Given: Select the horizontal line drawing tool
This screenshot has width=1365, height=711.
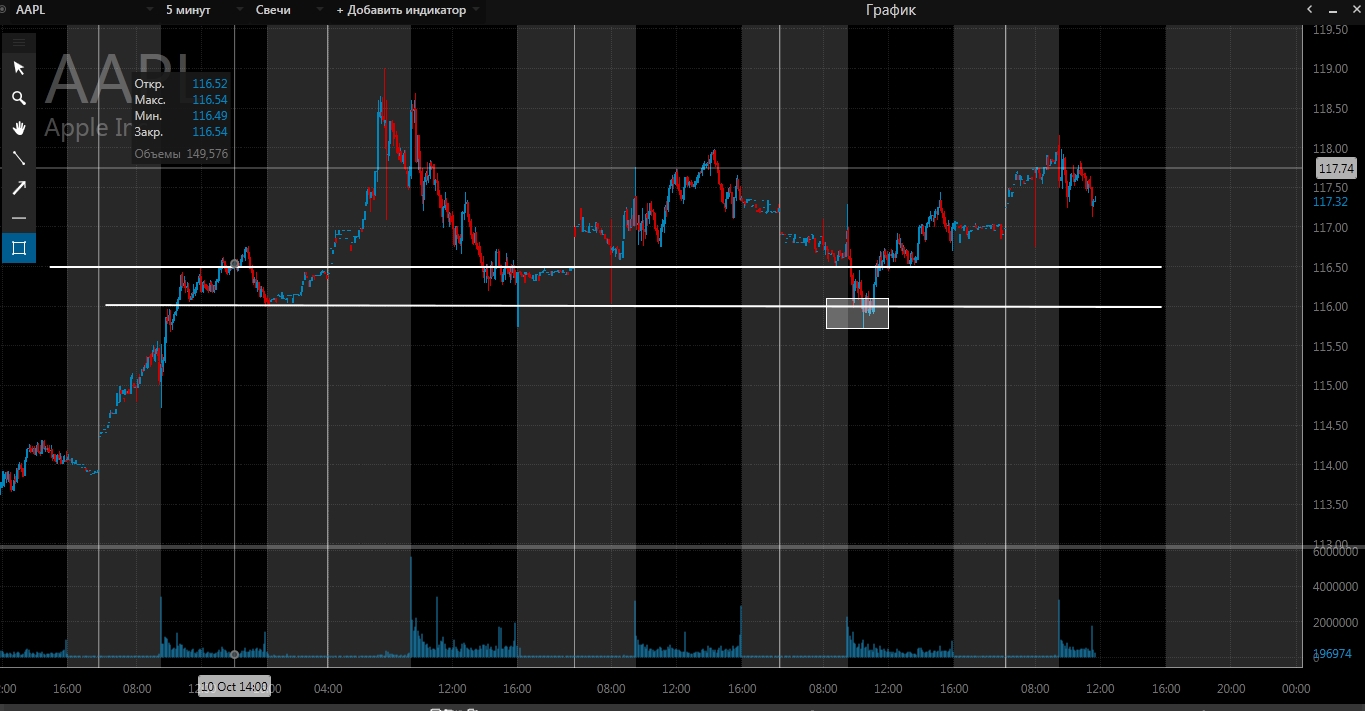Looking at the screenshot, I should pyautogui.click(x=18, y=218).
